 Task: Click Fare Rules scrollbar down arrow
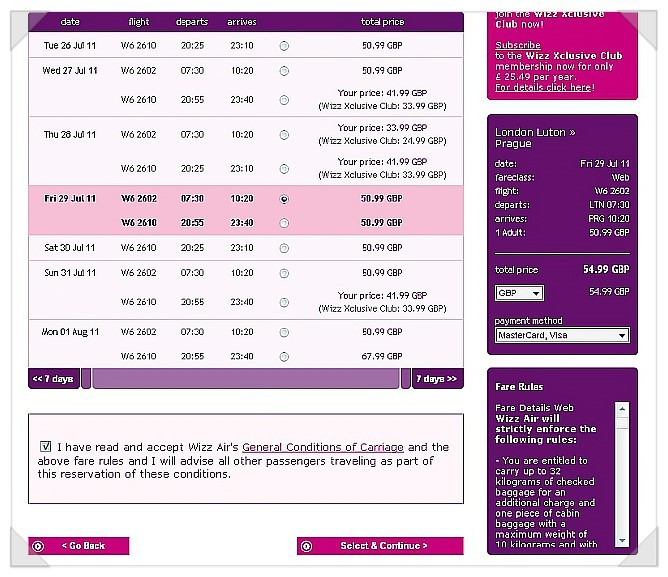622,540
